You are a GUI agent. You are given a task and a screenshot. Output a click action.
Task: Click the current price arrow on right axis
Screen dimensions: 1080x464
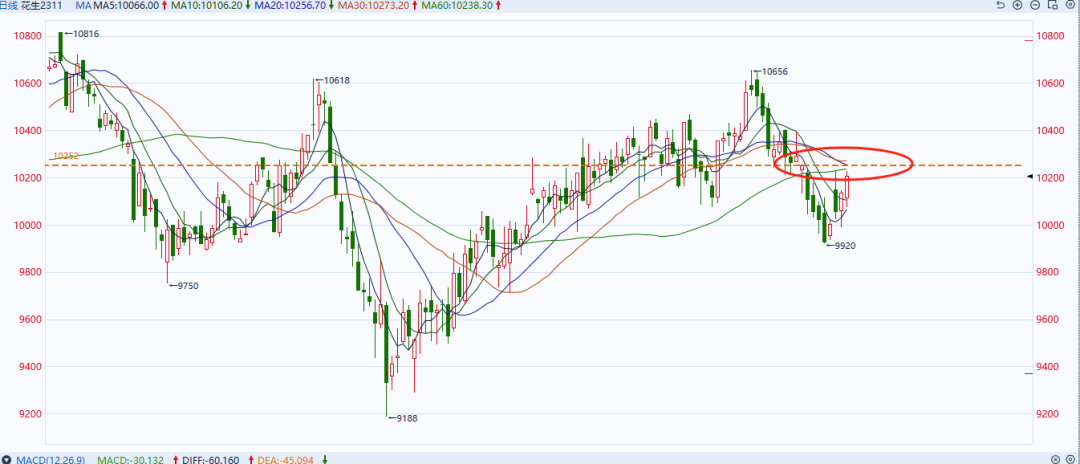tap(1029, 177)
